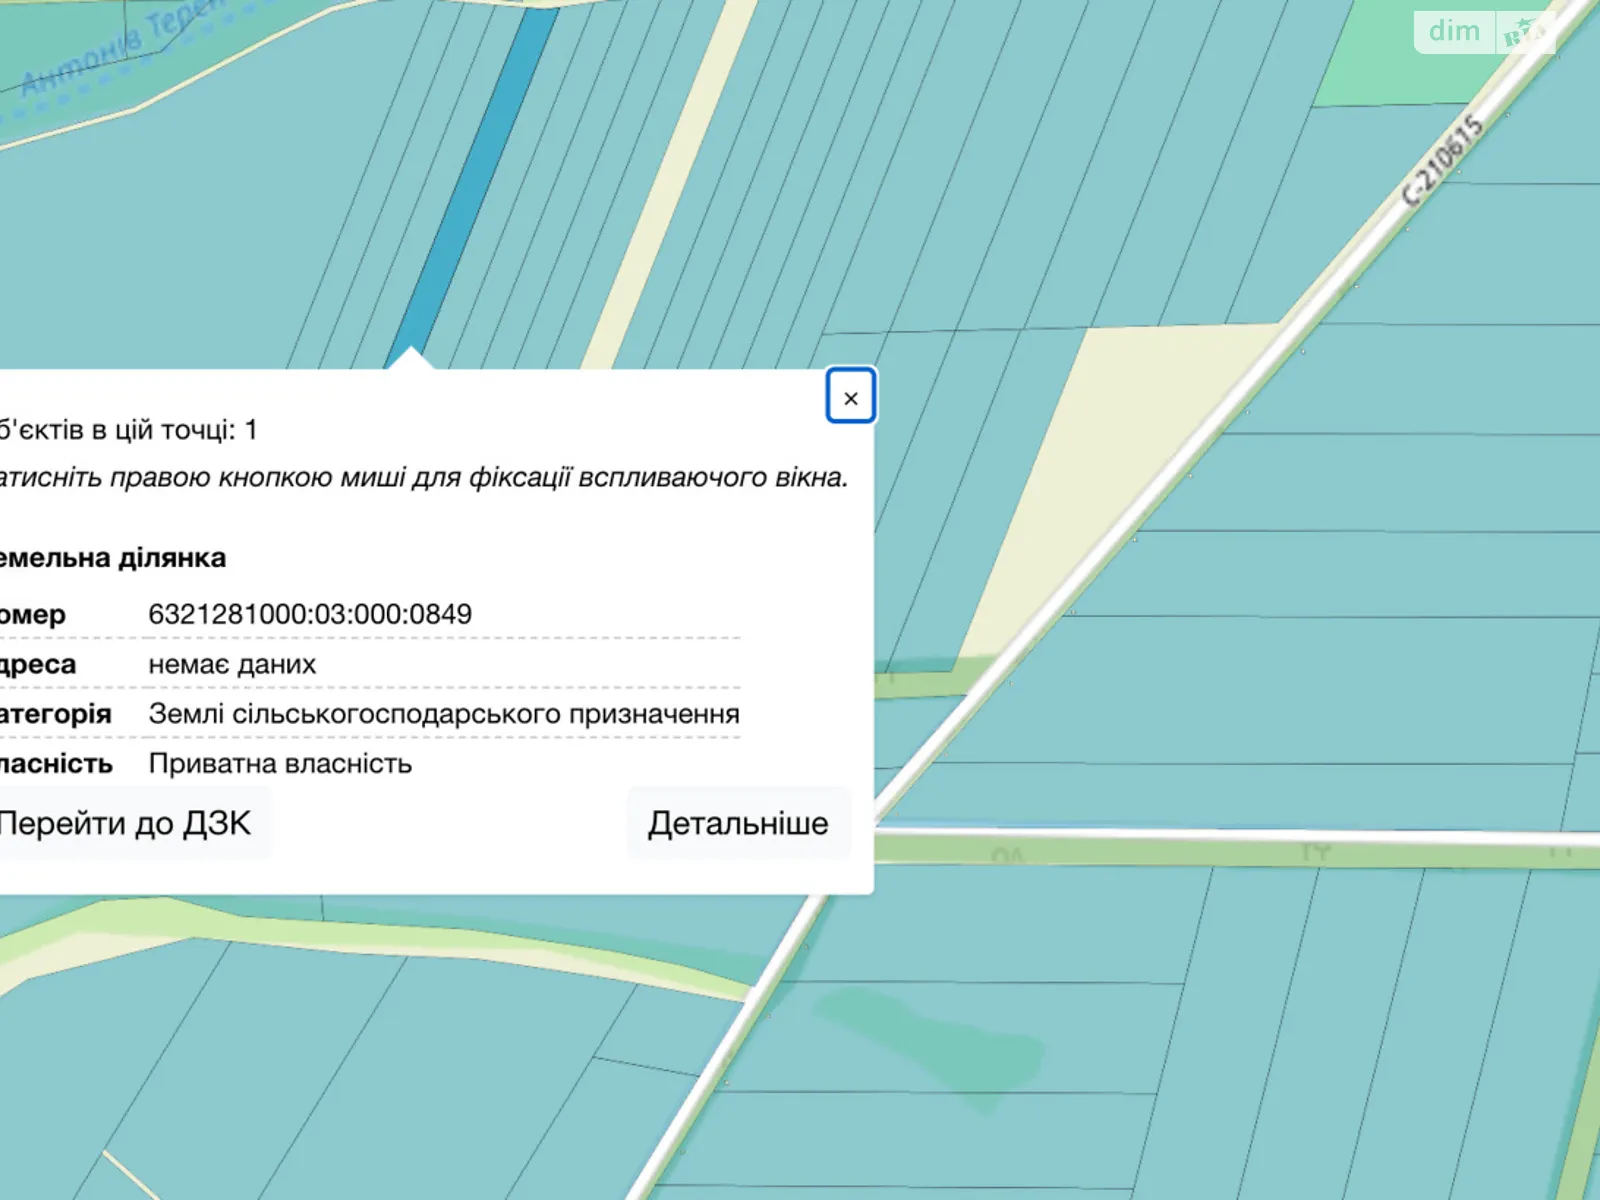Click the dim.ria watermark logo
1600x1200 pixels.
click(x=1483, y=32)
